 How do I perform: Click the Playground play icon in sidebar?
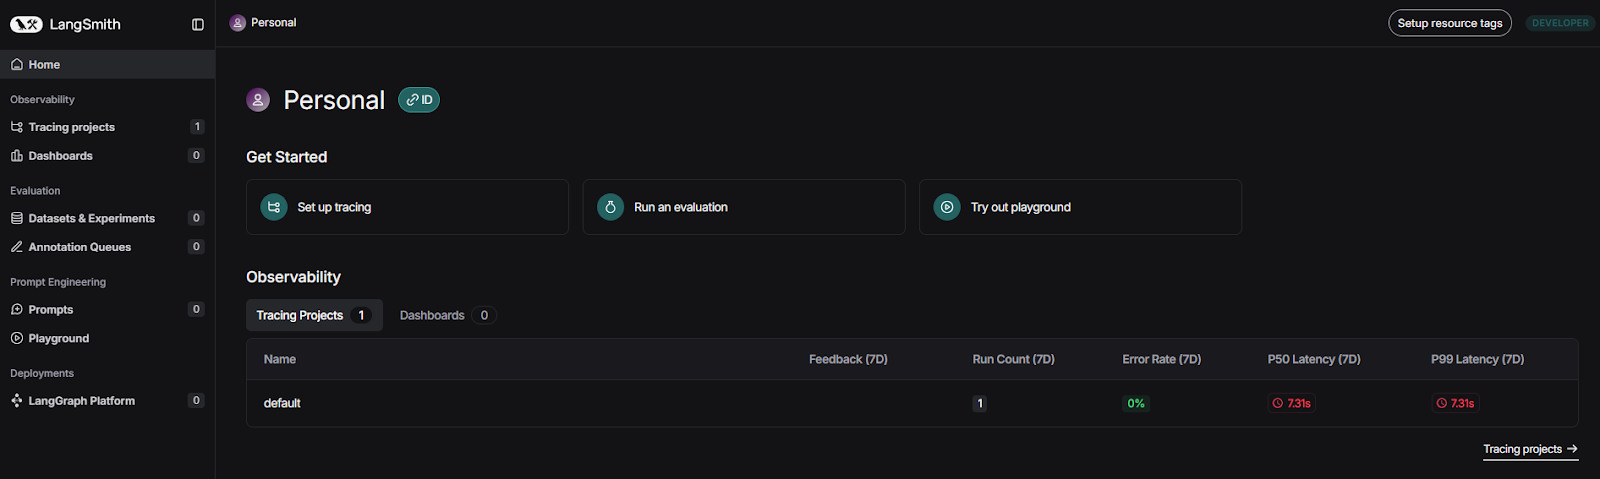pos(17,338)
